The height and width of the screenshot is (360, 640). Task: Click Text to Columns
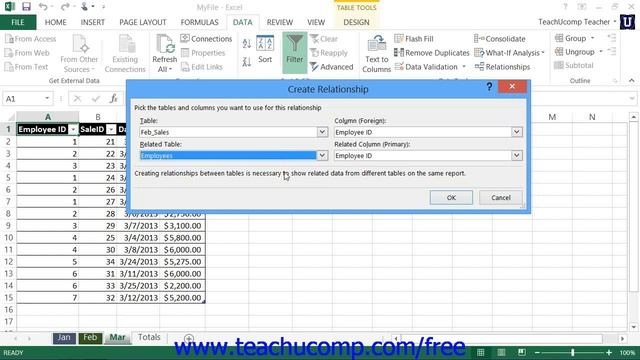(376, 54)
